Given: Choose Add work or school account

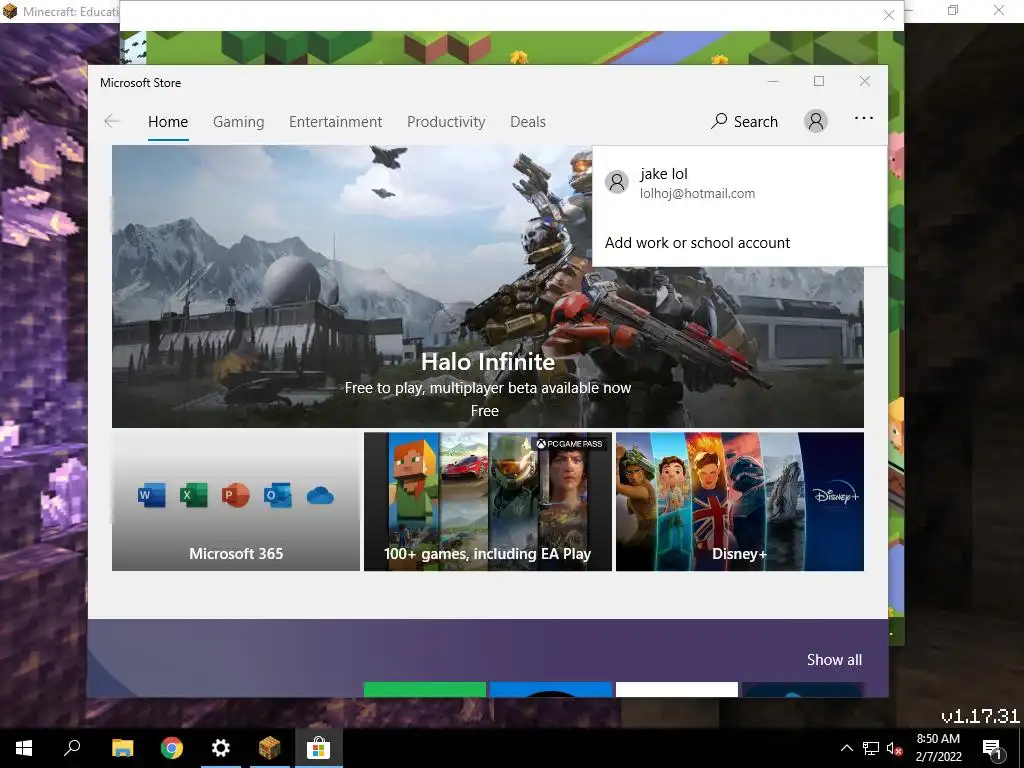Looking at the screenshot, I should coord(697,243).
